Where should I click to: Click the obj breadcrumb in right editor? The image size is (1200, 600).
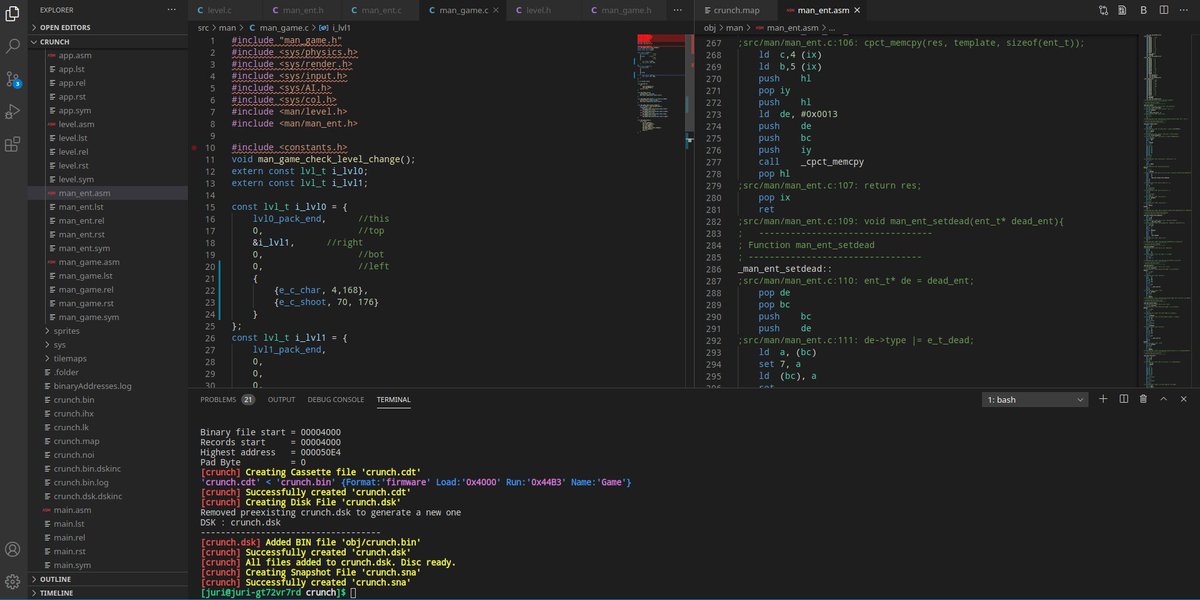pyautogui.click(x=709, y=27)
